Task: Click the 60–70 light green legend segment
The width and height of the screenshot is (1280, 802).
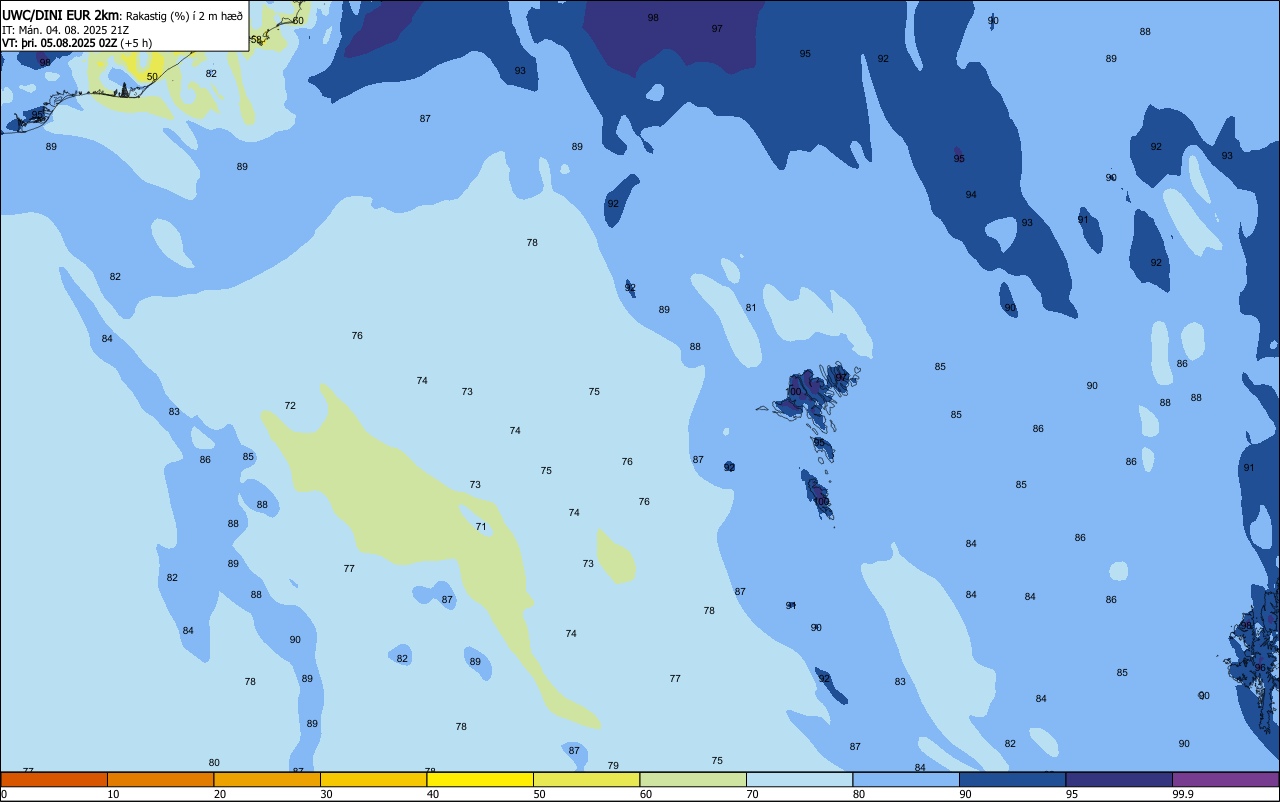Action: pyautogui.click(x=693, y=779)
